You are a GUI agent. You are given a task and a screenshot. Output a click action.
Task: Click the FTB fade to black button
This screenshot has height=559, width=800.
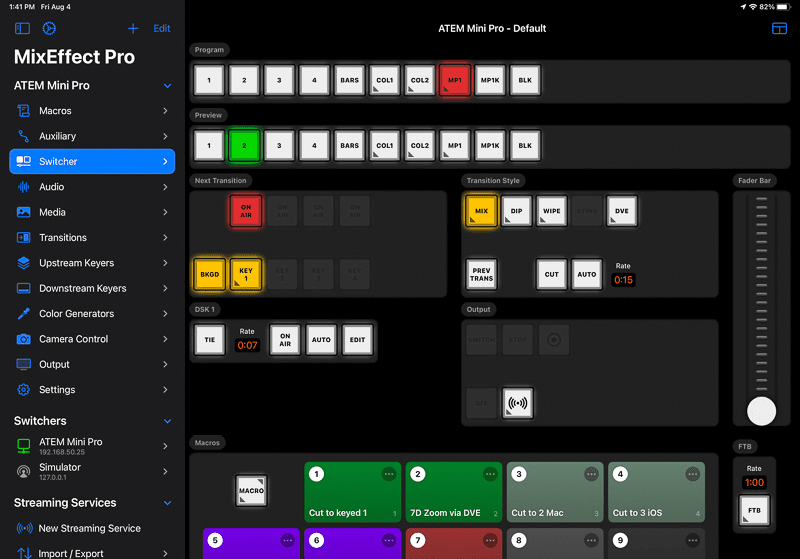click(x=754, y=510)
